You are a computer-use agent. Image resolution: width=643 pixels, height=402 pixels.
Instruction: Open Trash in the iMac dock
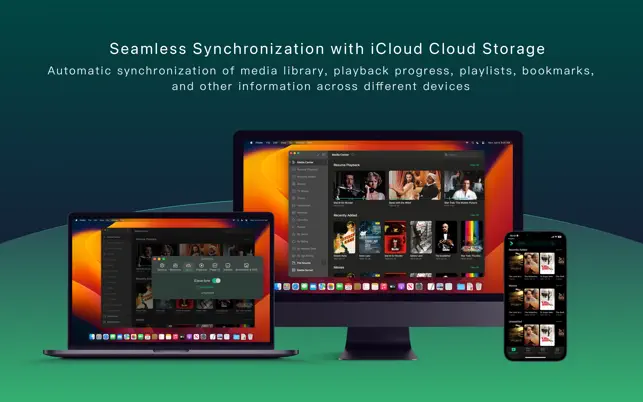[479, 286]
